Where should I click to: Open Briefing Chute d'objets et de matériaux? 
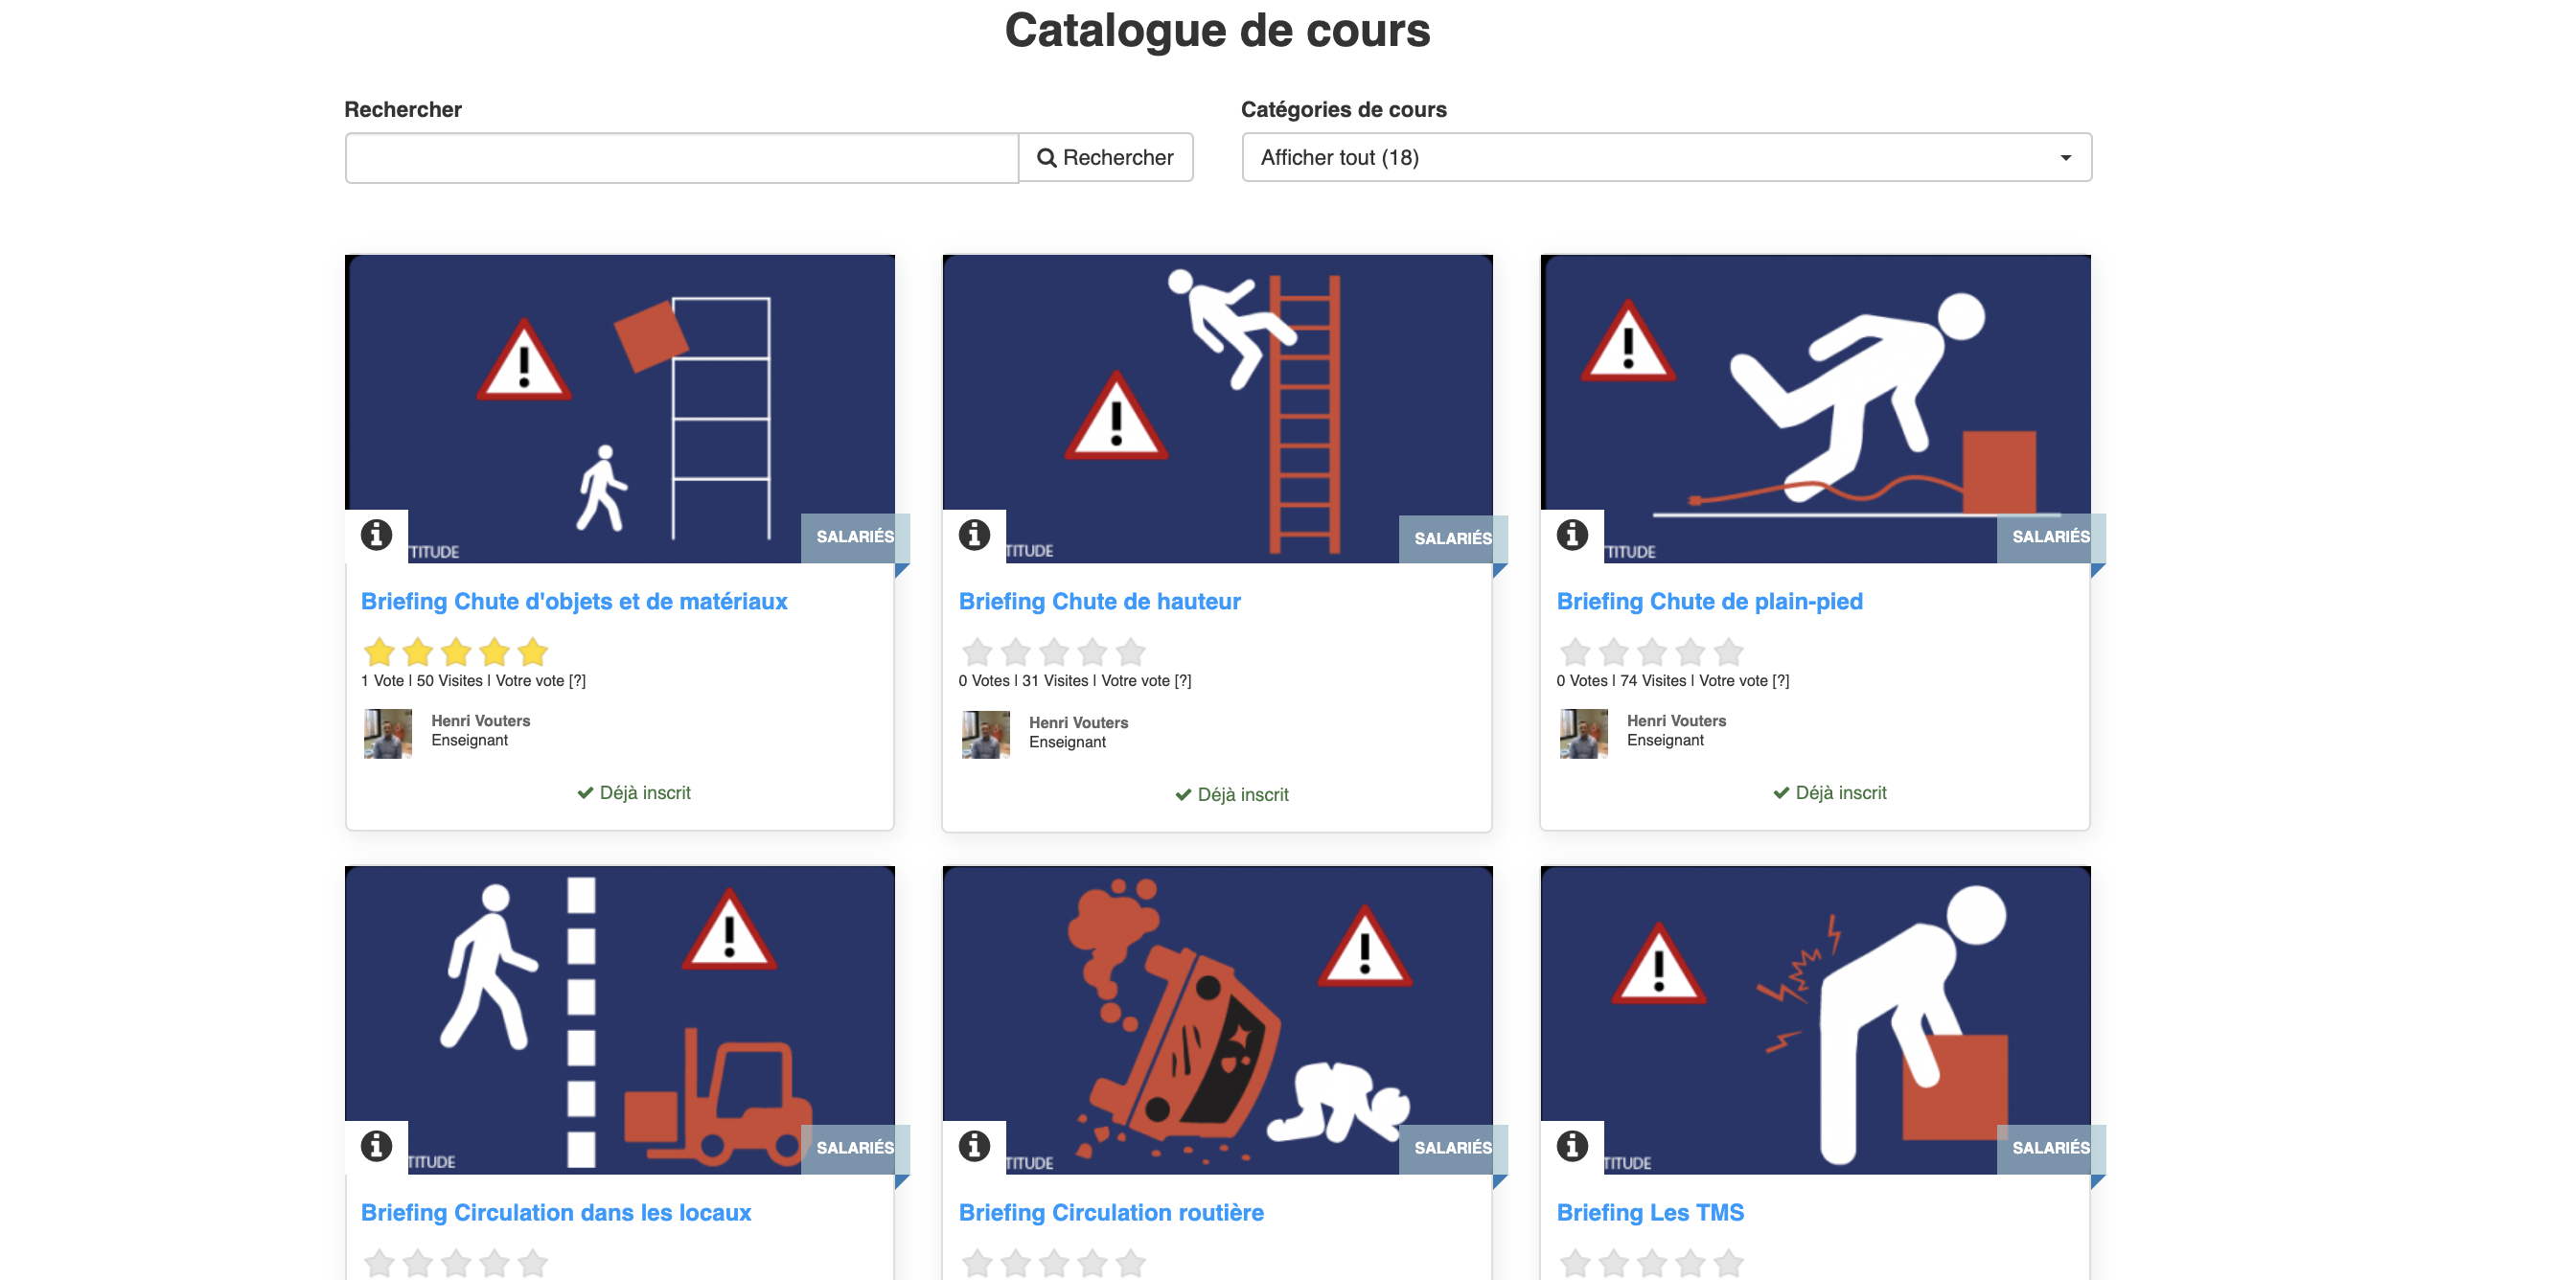tap(574, 601)
